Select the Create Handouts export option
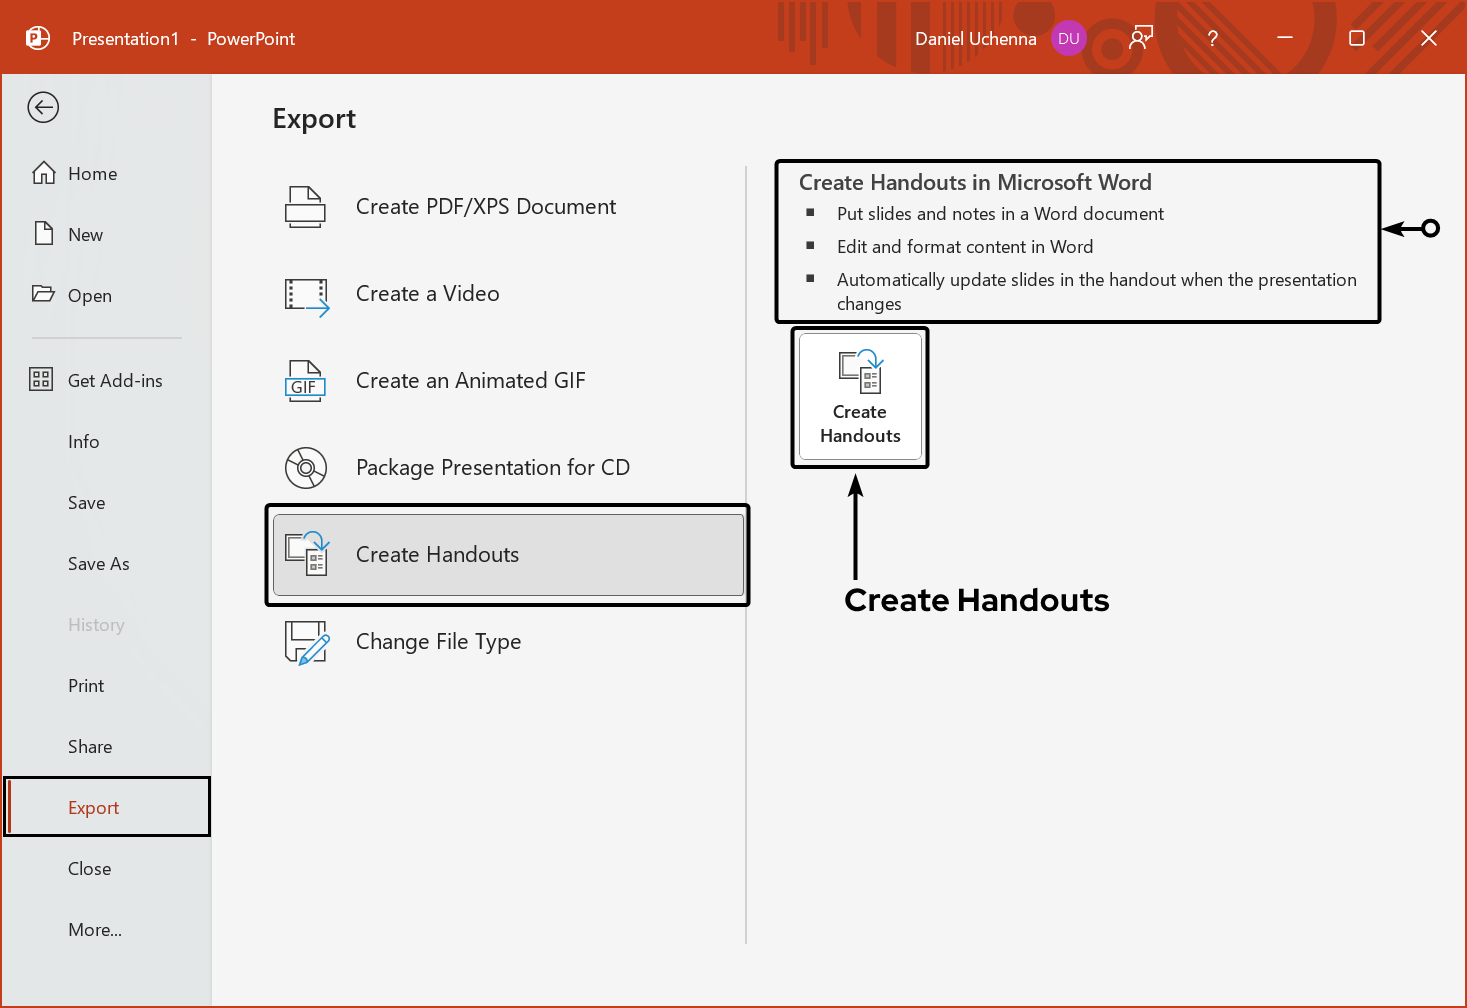The image size is (1467, 1008). pos(437,554)
